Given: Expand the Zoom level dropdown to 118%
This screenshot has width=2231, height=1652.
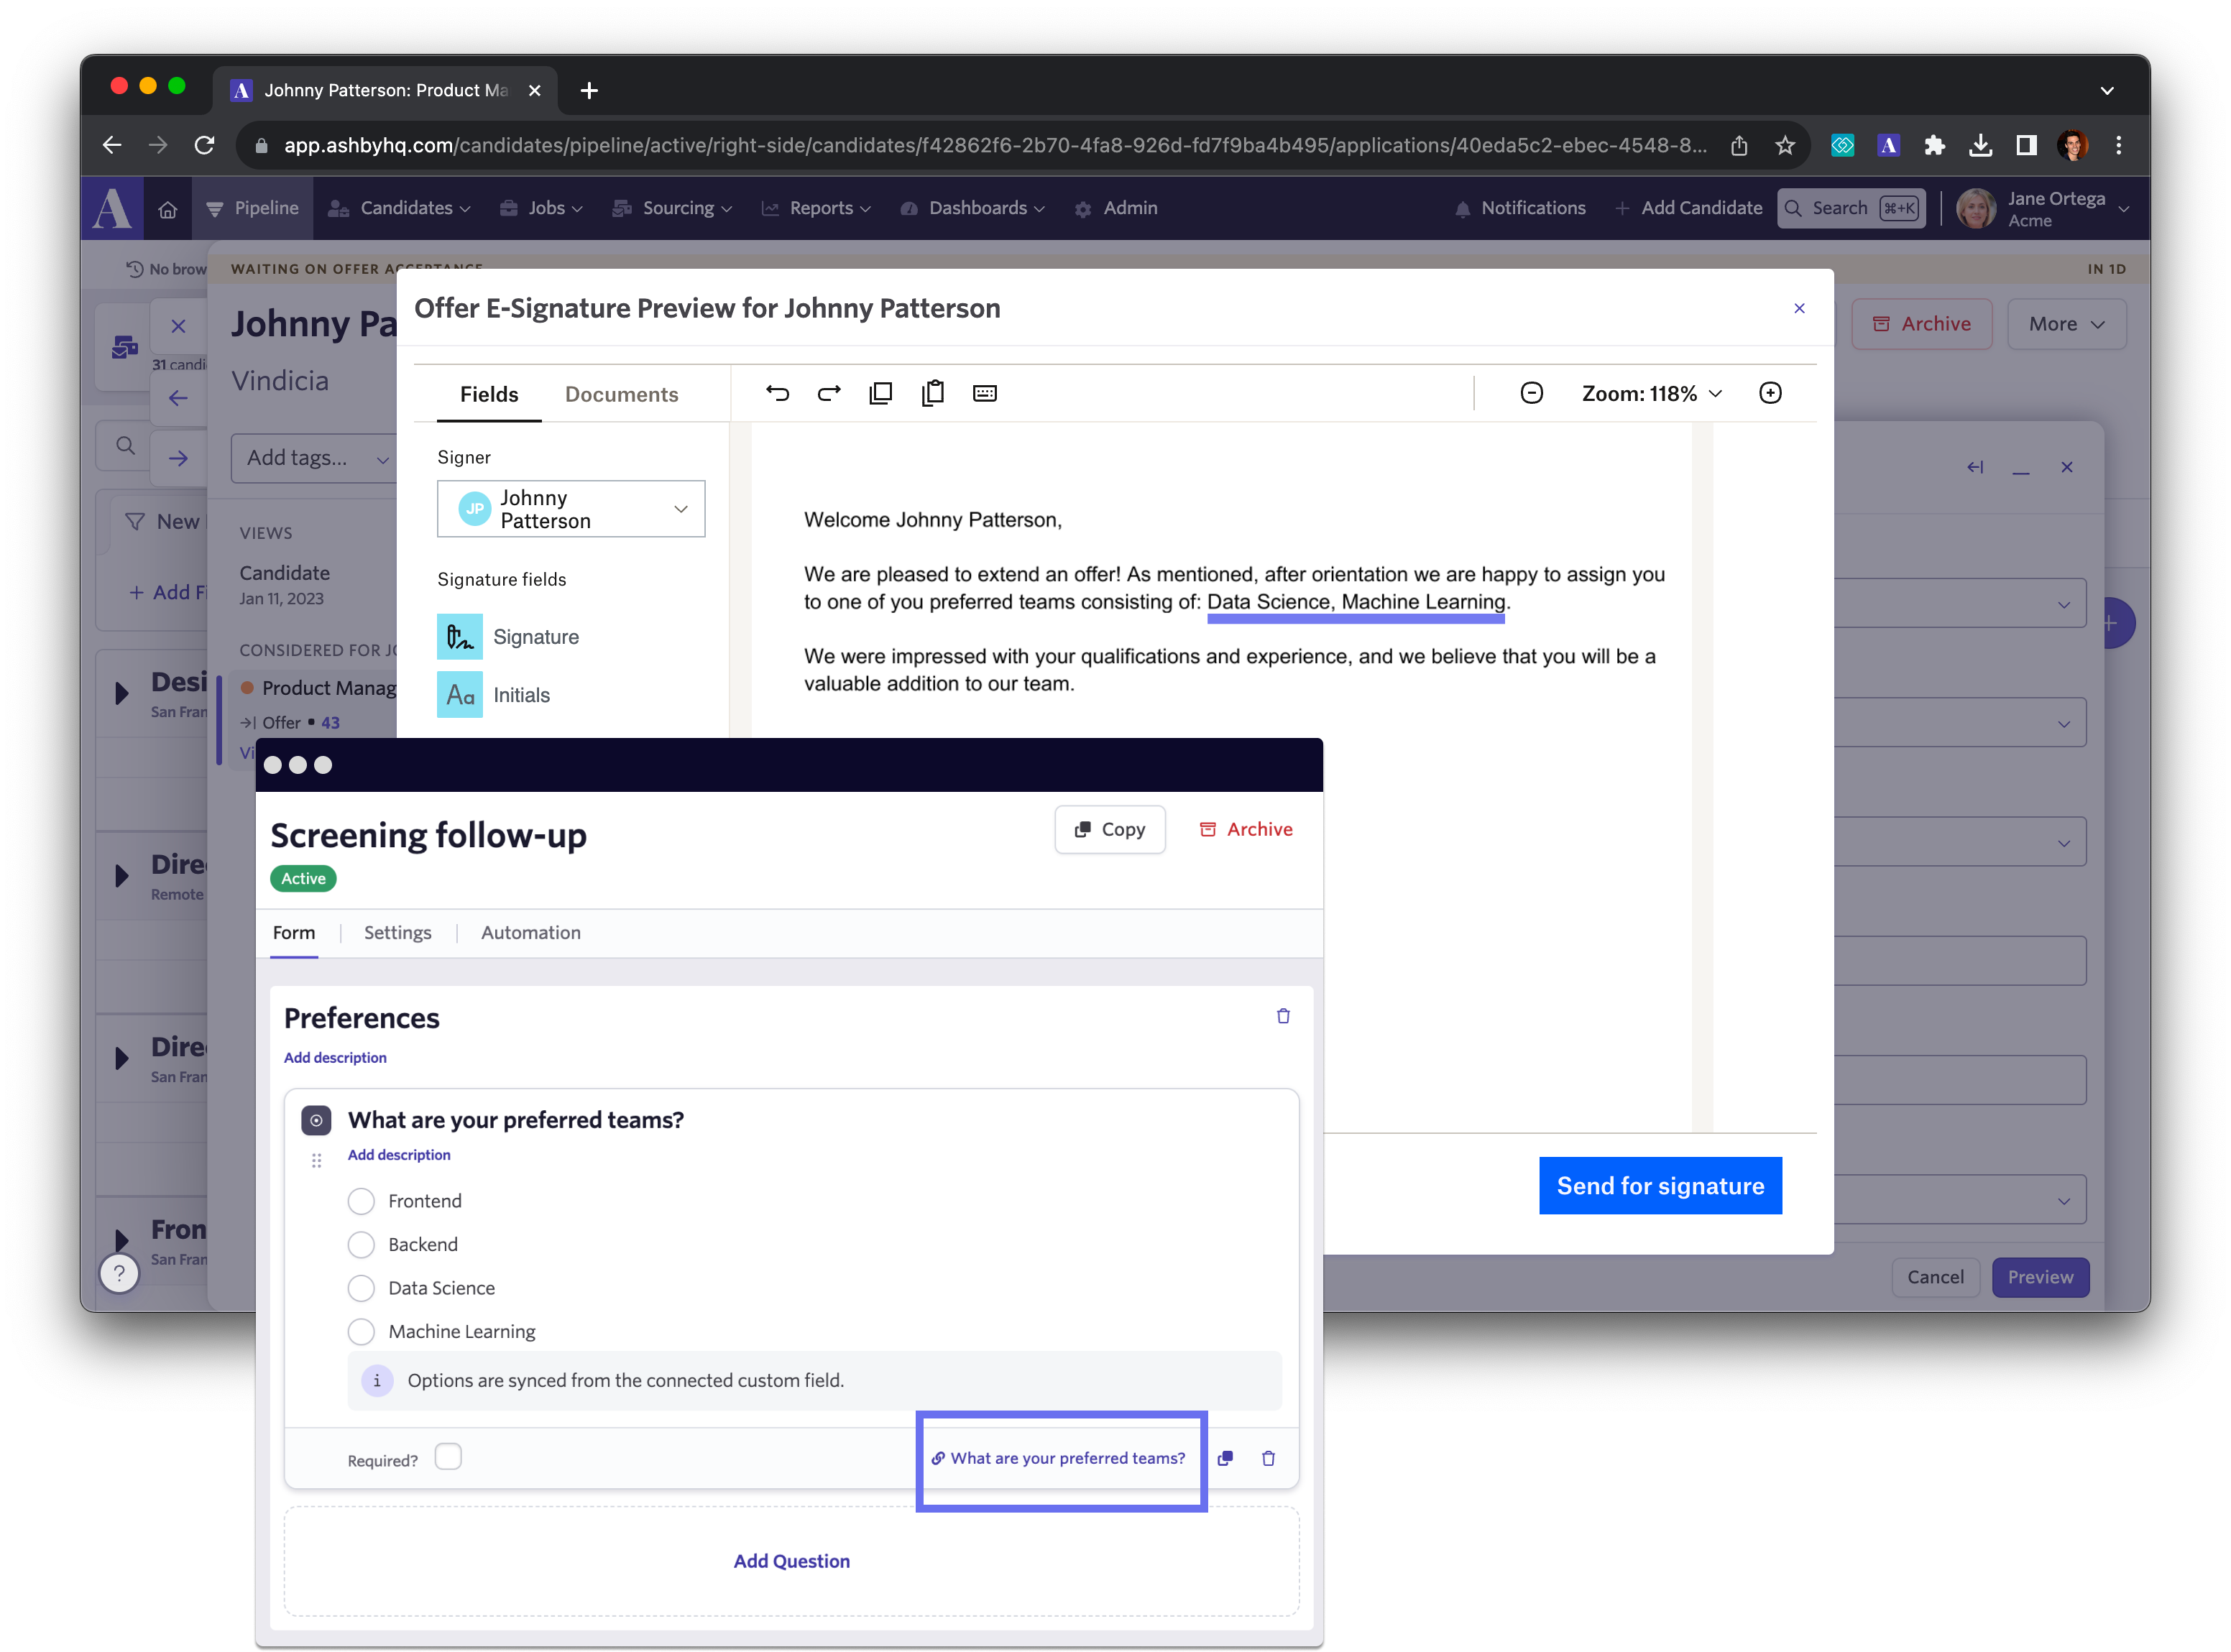Looking at the screenshot, I should tap(1648, 394).
